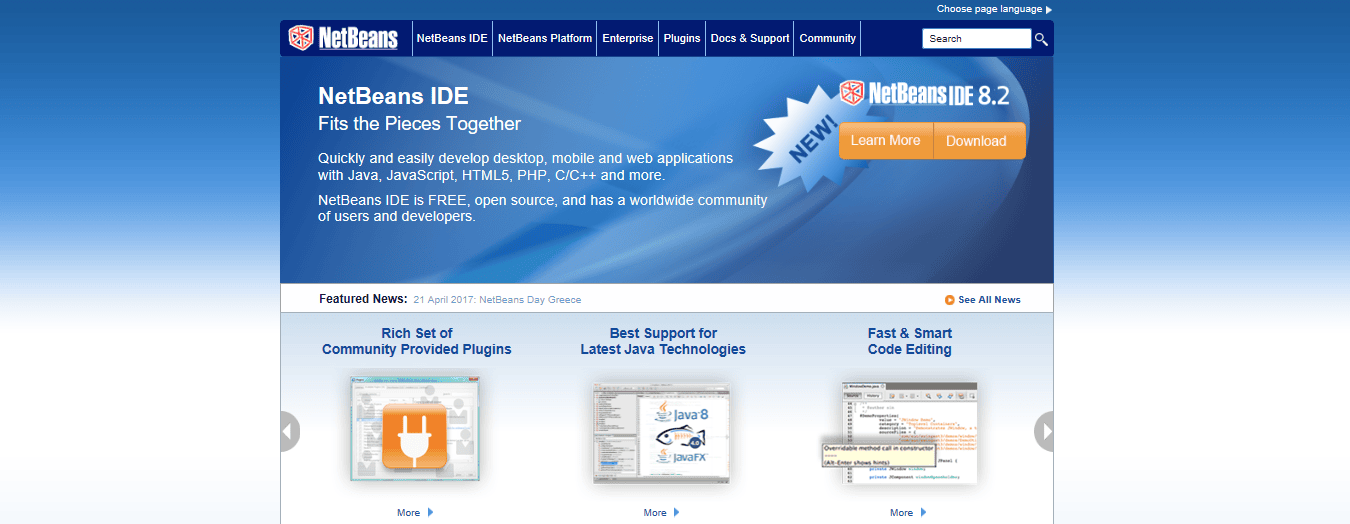Show the previous carousel slide
Image resolution: width=1350 pixels, height=524 pixels.
pos(289,431)
